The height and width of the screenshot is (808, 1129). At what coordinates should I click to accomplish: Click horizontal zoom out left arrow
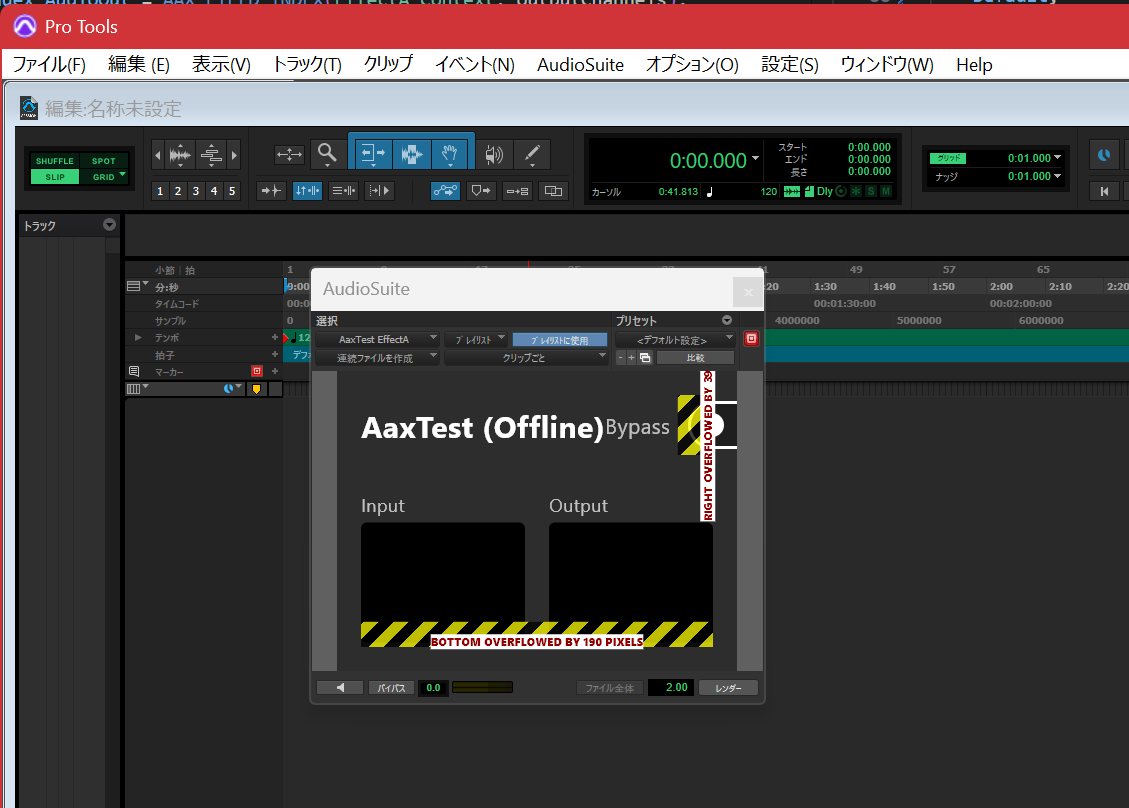[158, 155]
